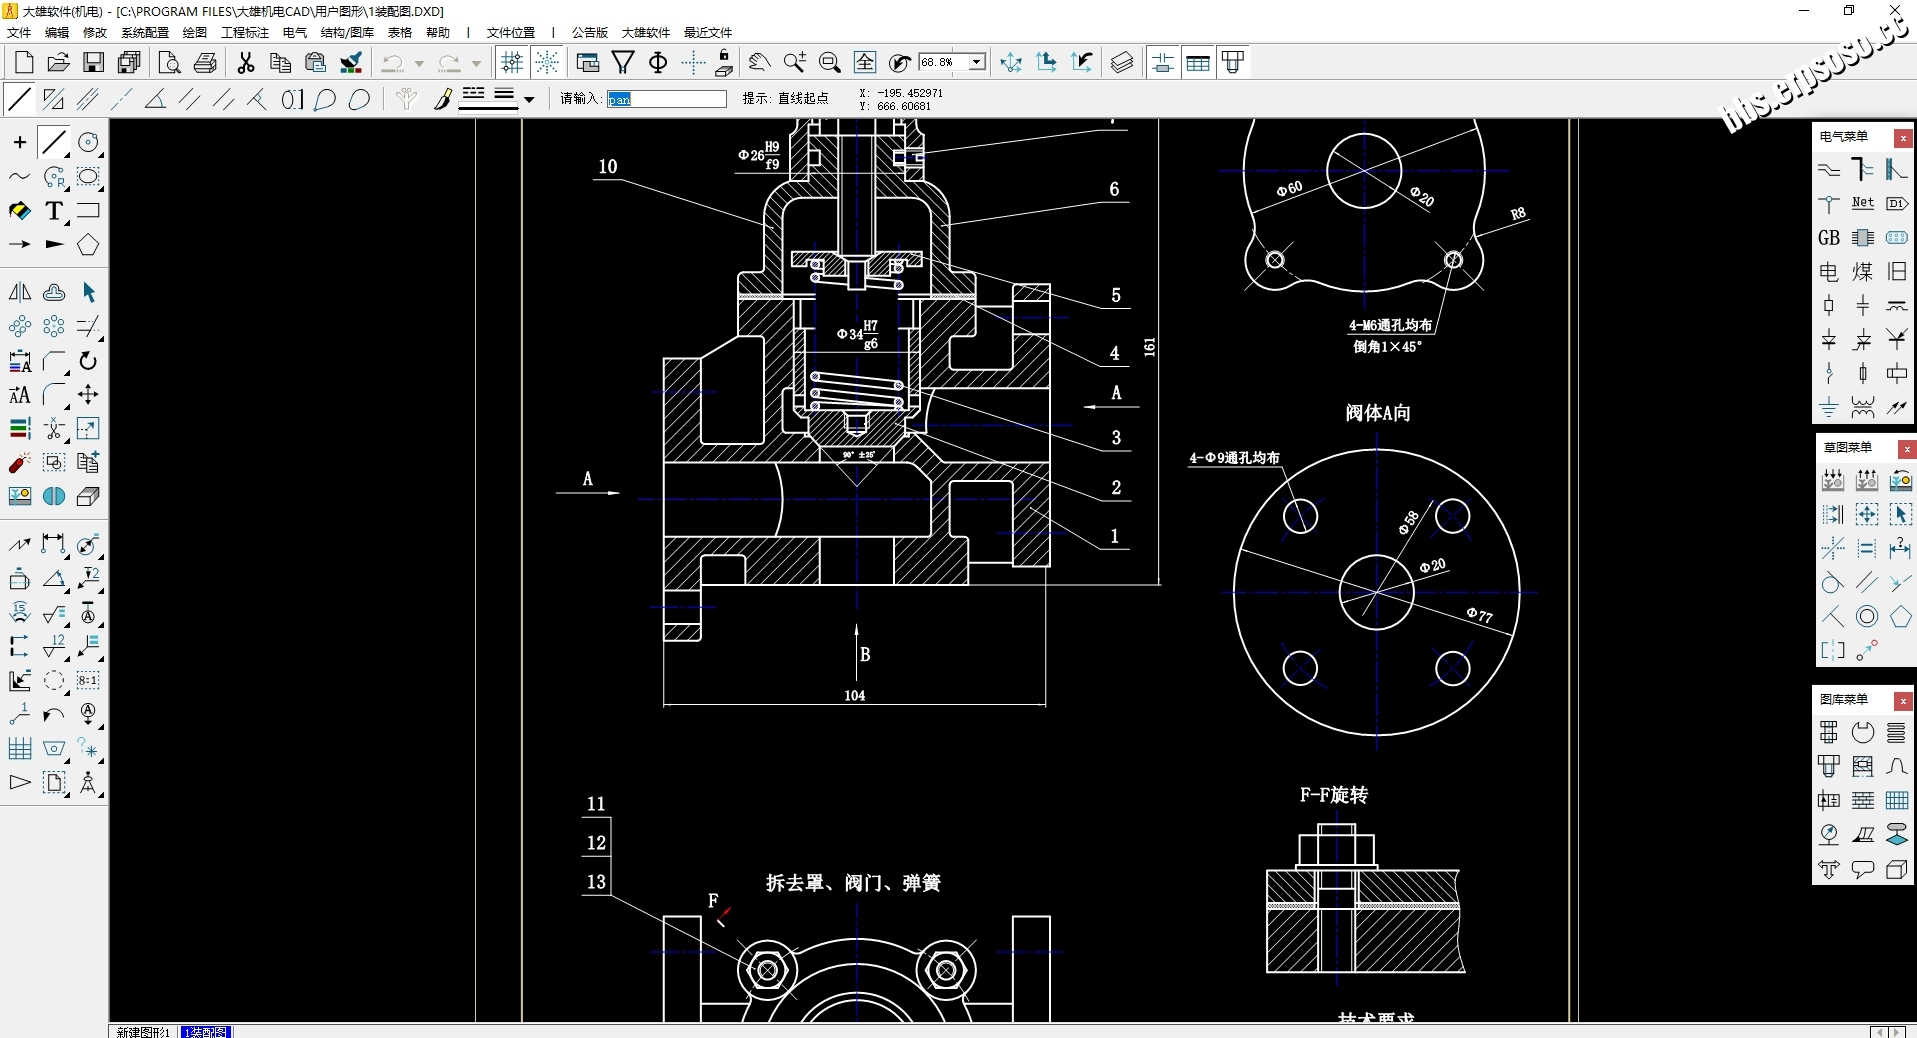Open the line type dropdown arrow
This screenshot has width=1917, height=1038.
click(529, 99)
